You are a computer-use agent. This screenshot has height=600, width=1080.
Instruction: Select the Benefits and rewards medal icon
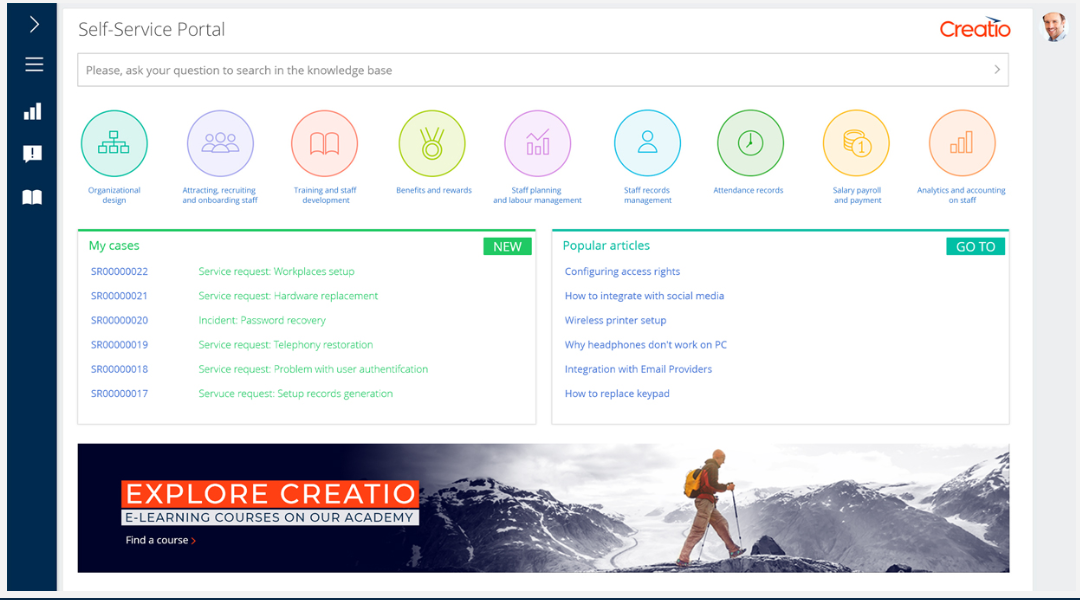tap(432, 144)
